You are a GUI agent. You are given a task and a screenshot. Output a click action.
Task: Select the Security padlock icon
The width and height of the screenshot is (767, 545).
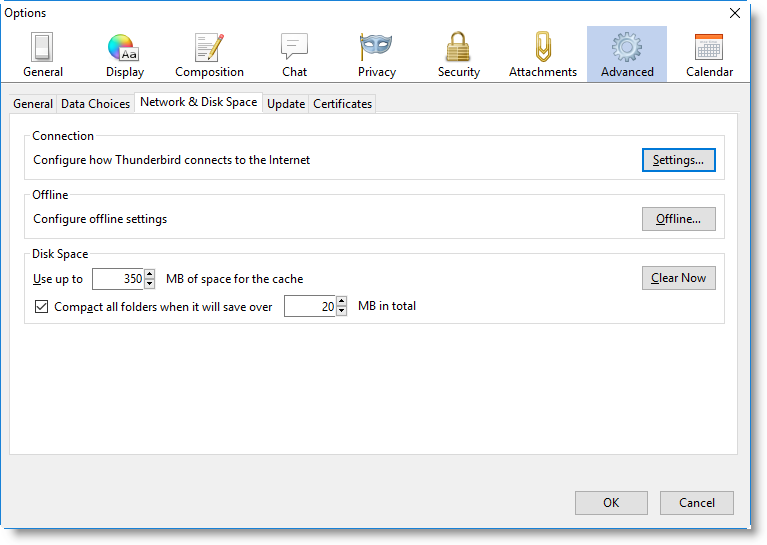point(458,48)
